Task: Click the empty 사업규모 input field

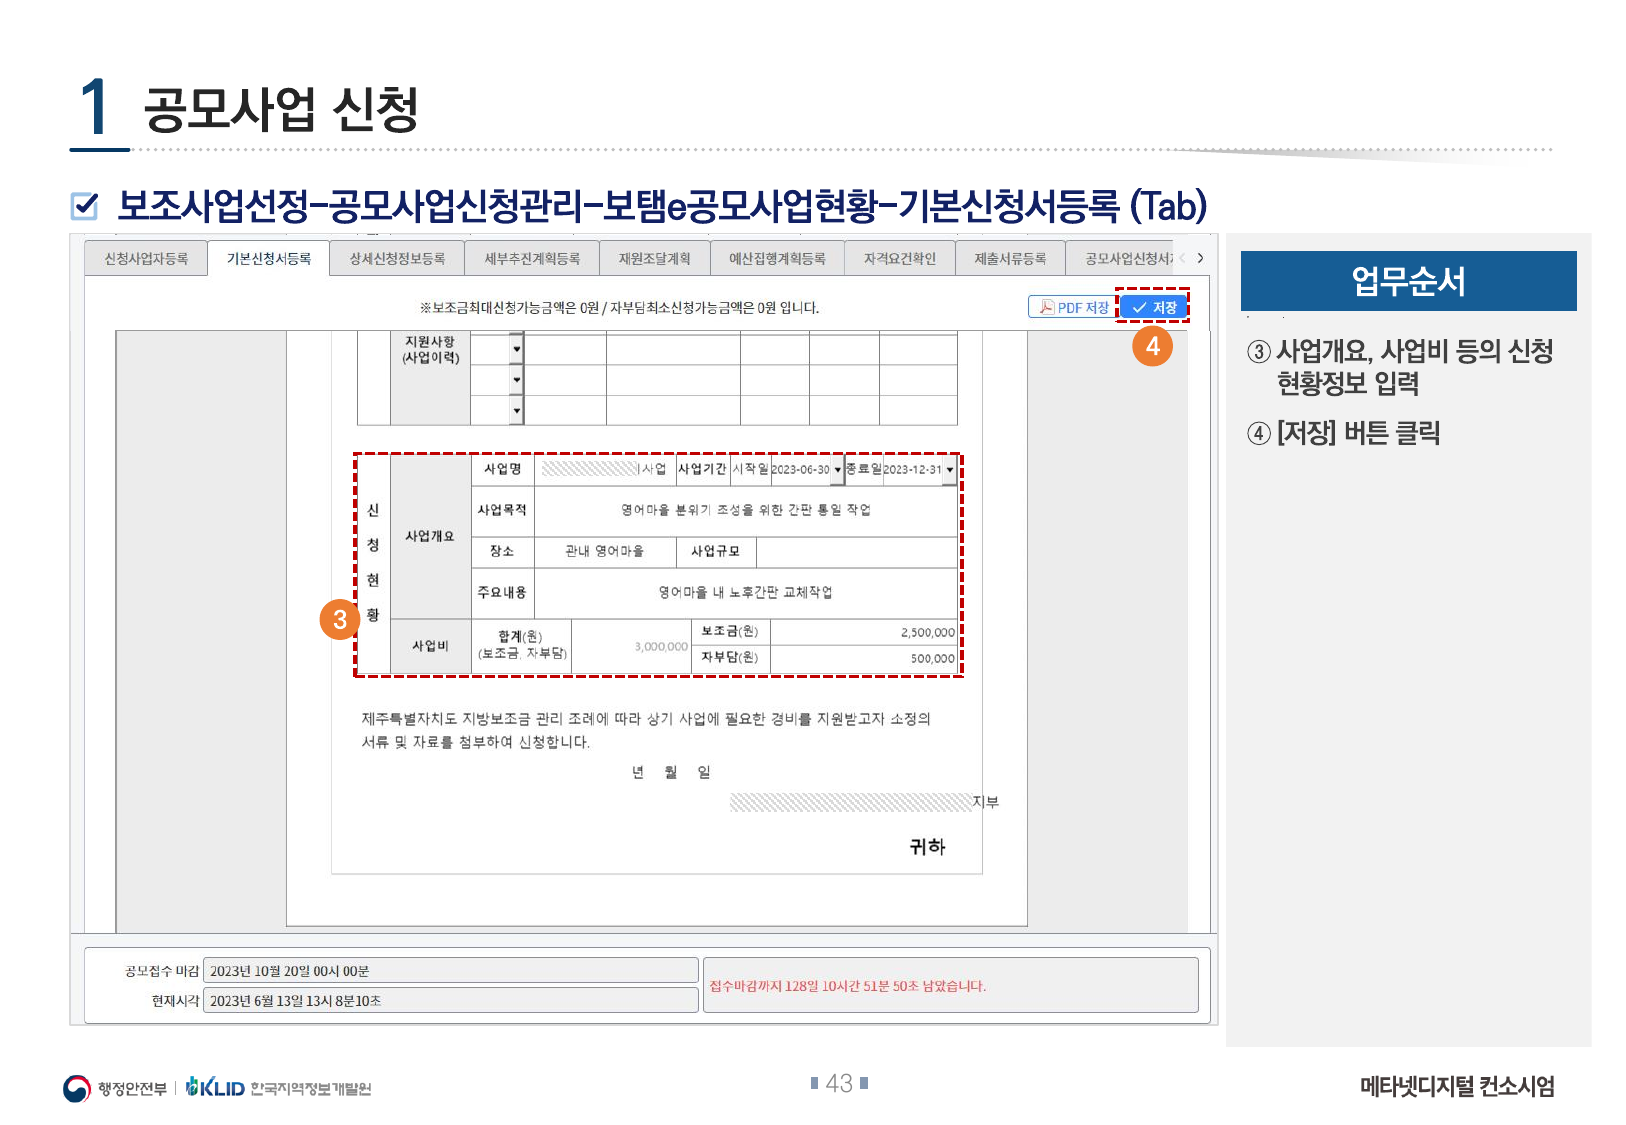Action: point(856,552)
